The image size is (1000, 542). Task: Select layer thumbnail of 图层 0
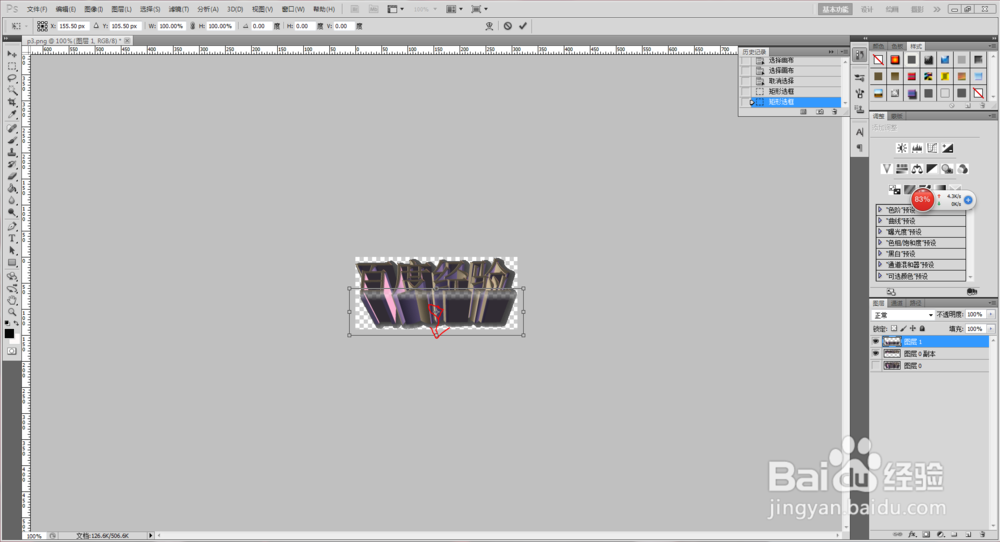892,365
